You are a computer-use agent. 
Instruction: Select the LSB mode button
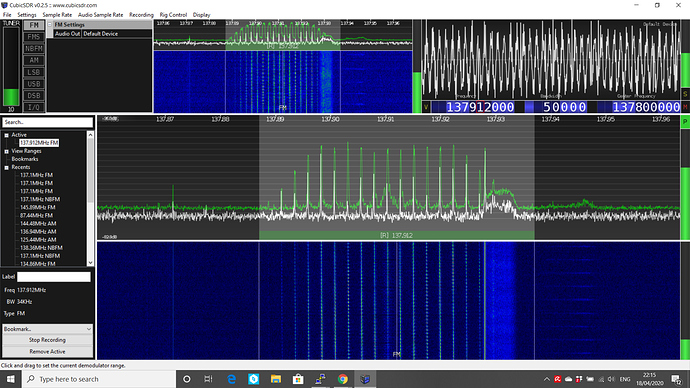coord(34,72)
